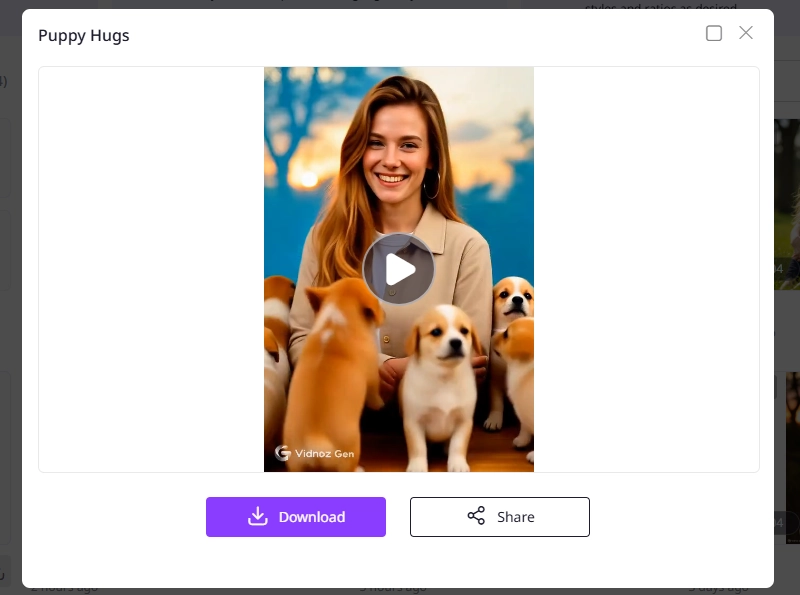Click the square expand icon near the close button
Viewport: 800px width, 595px height.
[714, 33]
